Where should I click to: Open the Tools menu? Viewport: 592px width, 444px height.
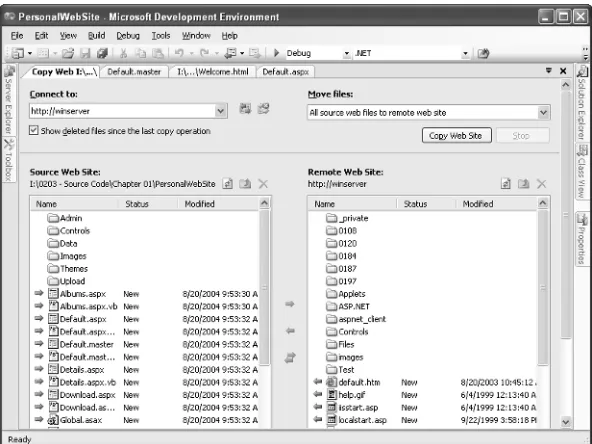(x=161, y=35)
